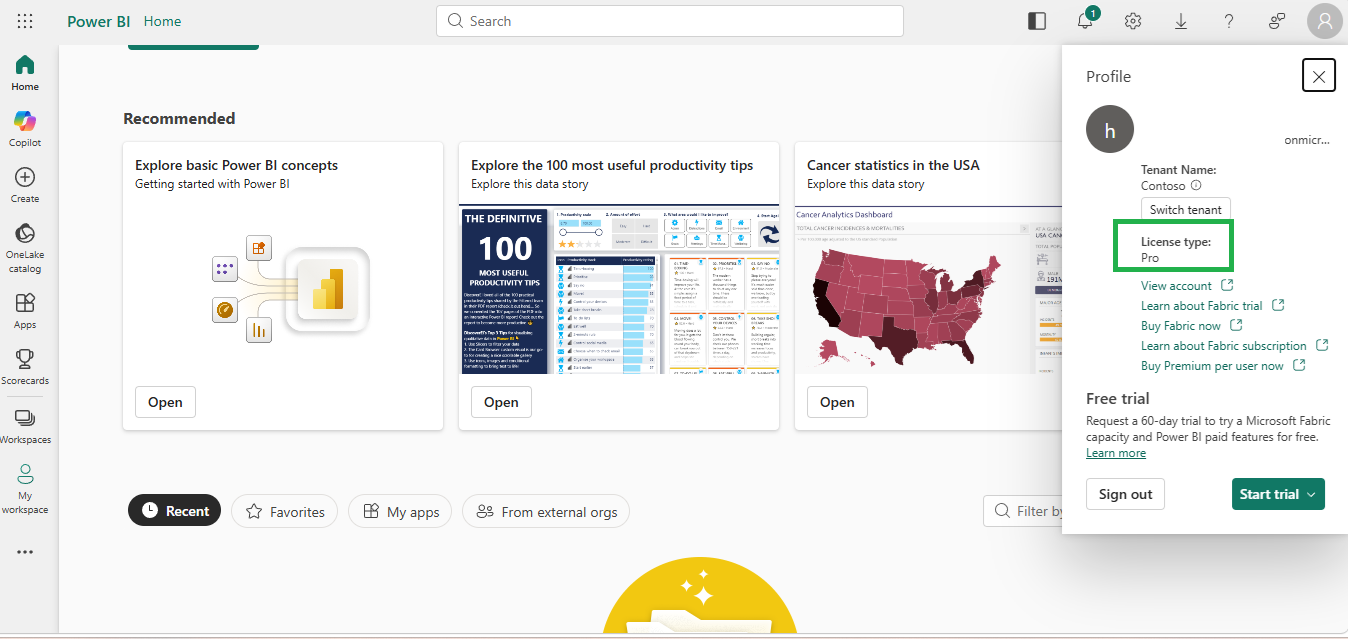Click the tenant info icon beside Contoso
Image resolution: width=1348 pixels, height=639 pixels.
click(1196, 185)
